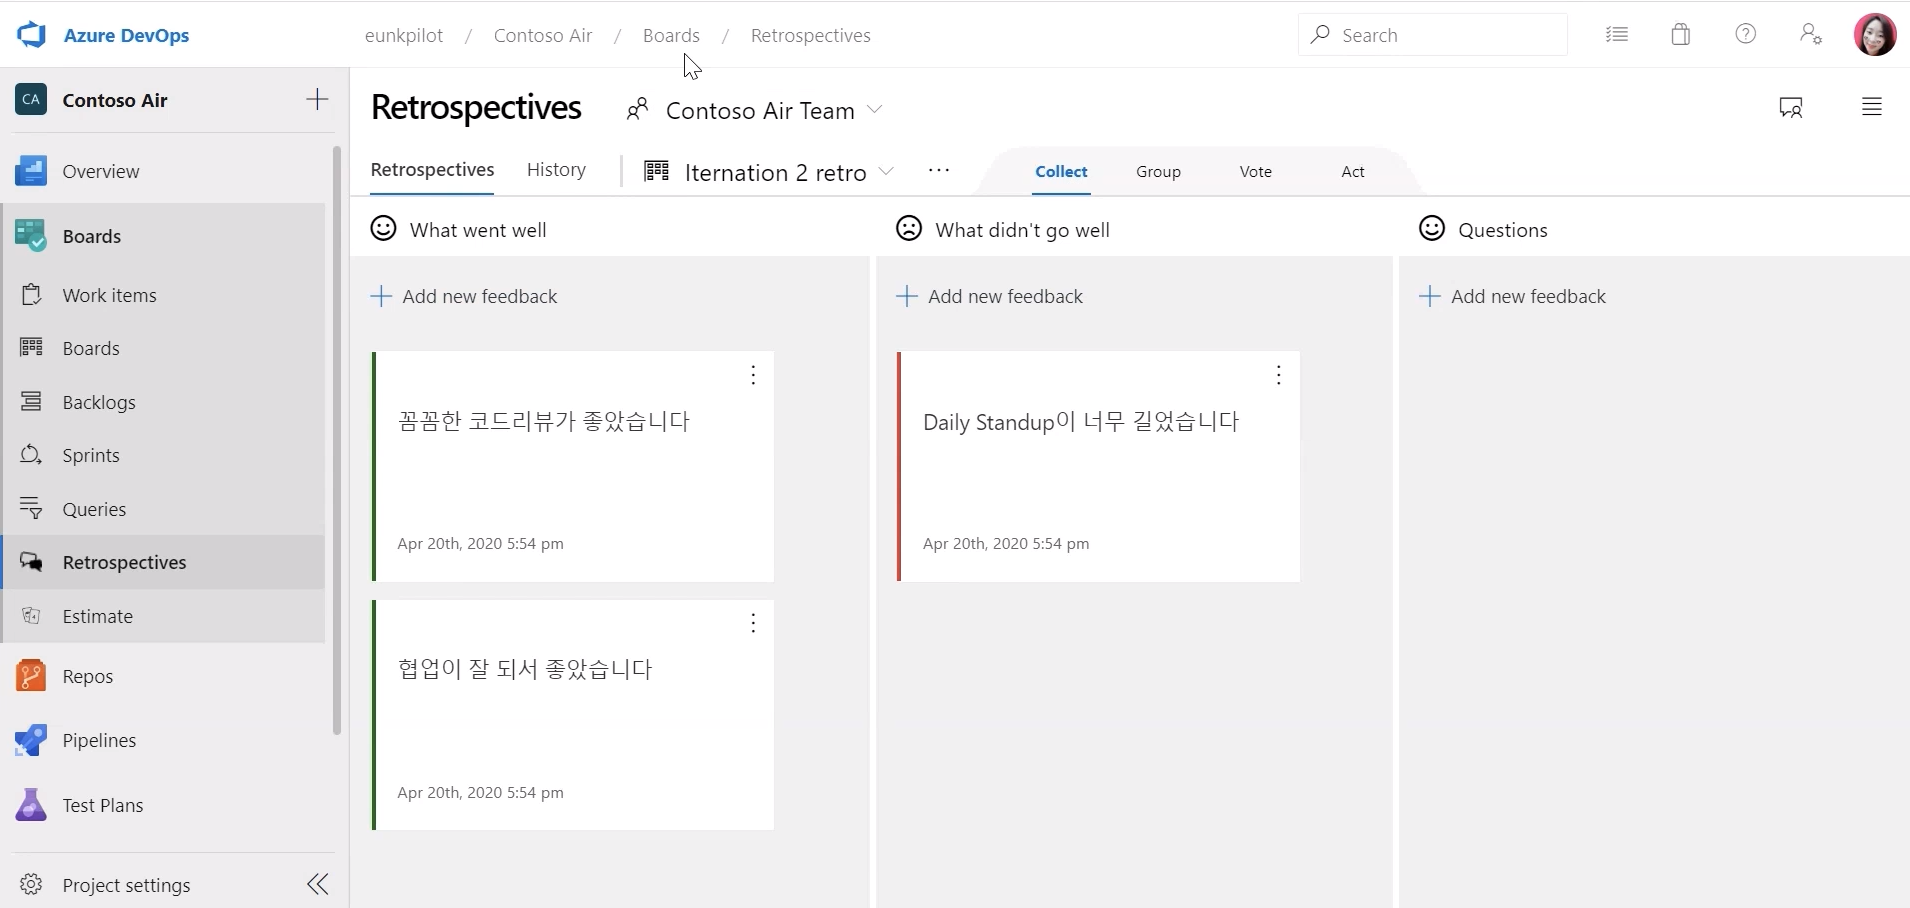This screenshot has width=1910, height=908.
Task: Select the Group phase tab
Action: 1158,172
